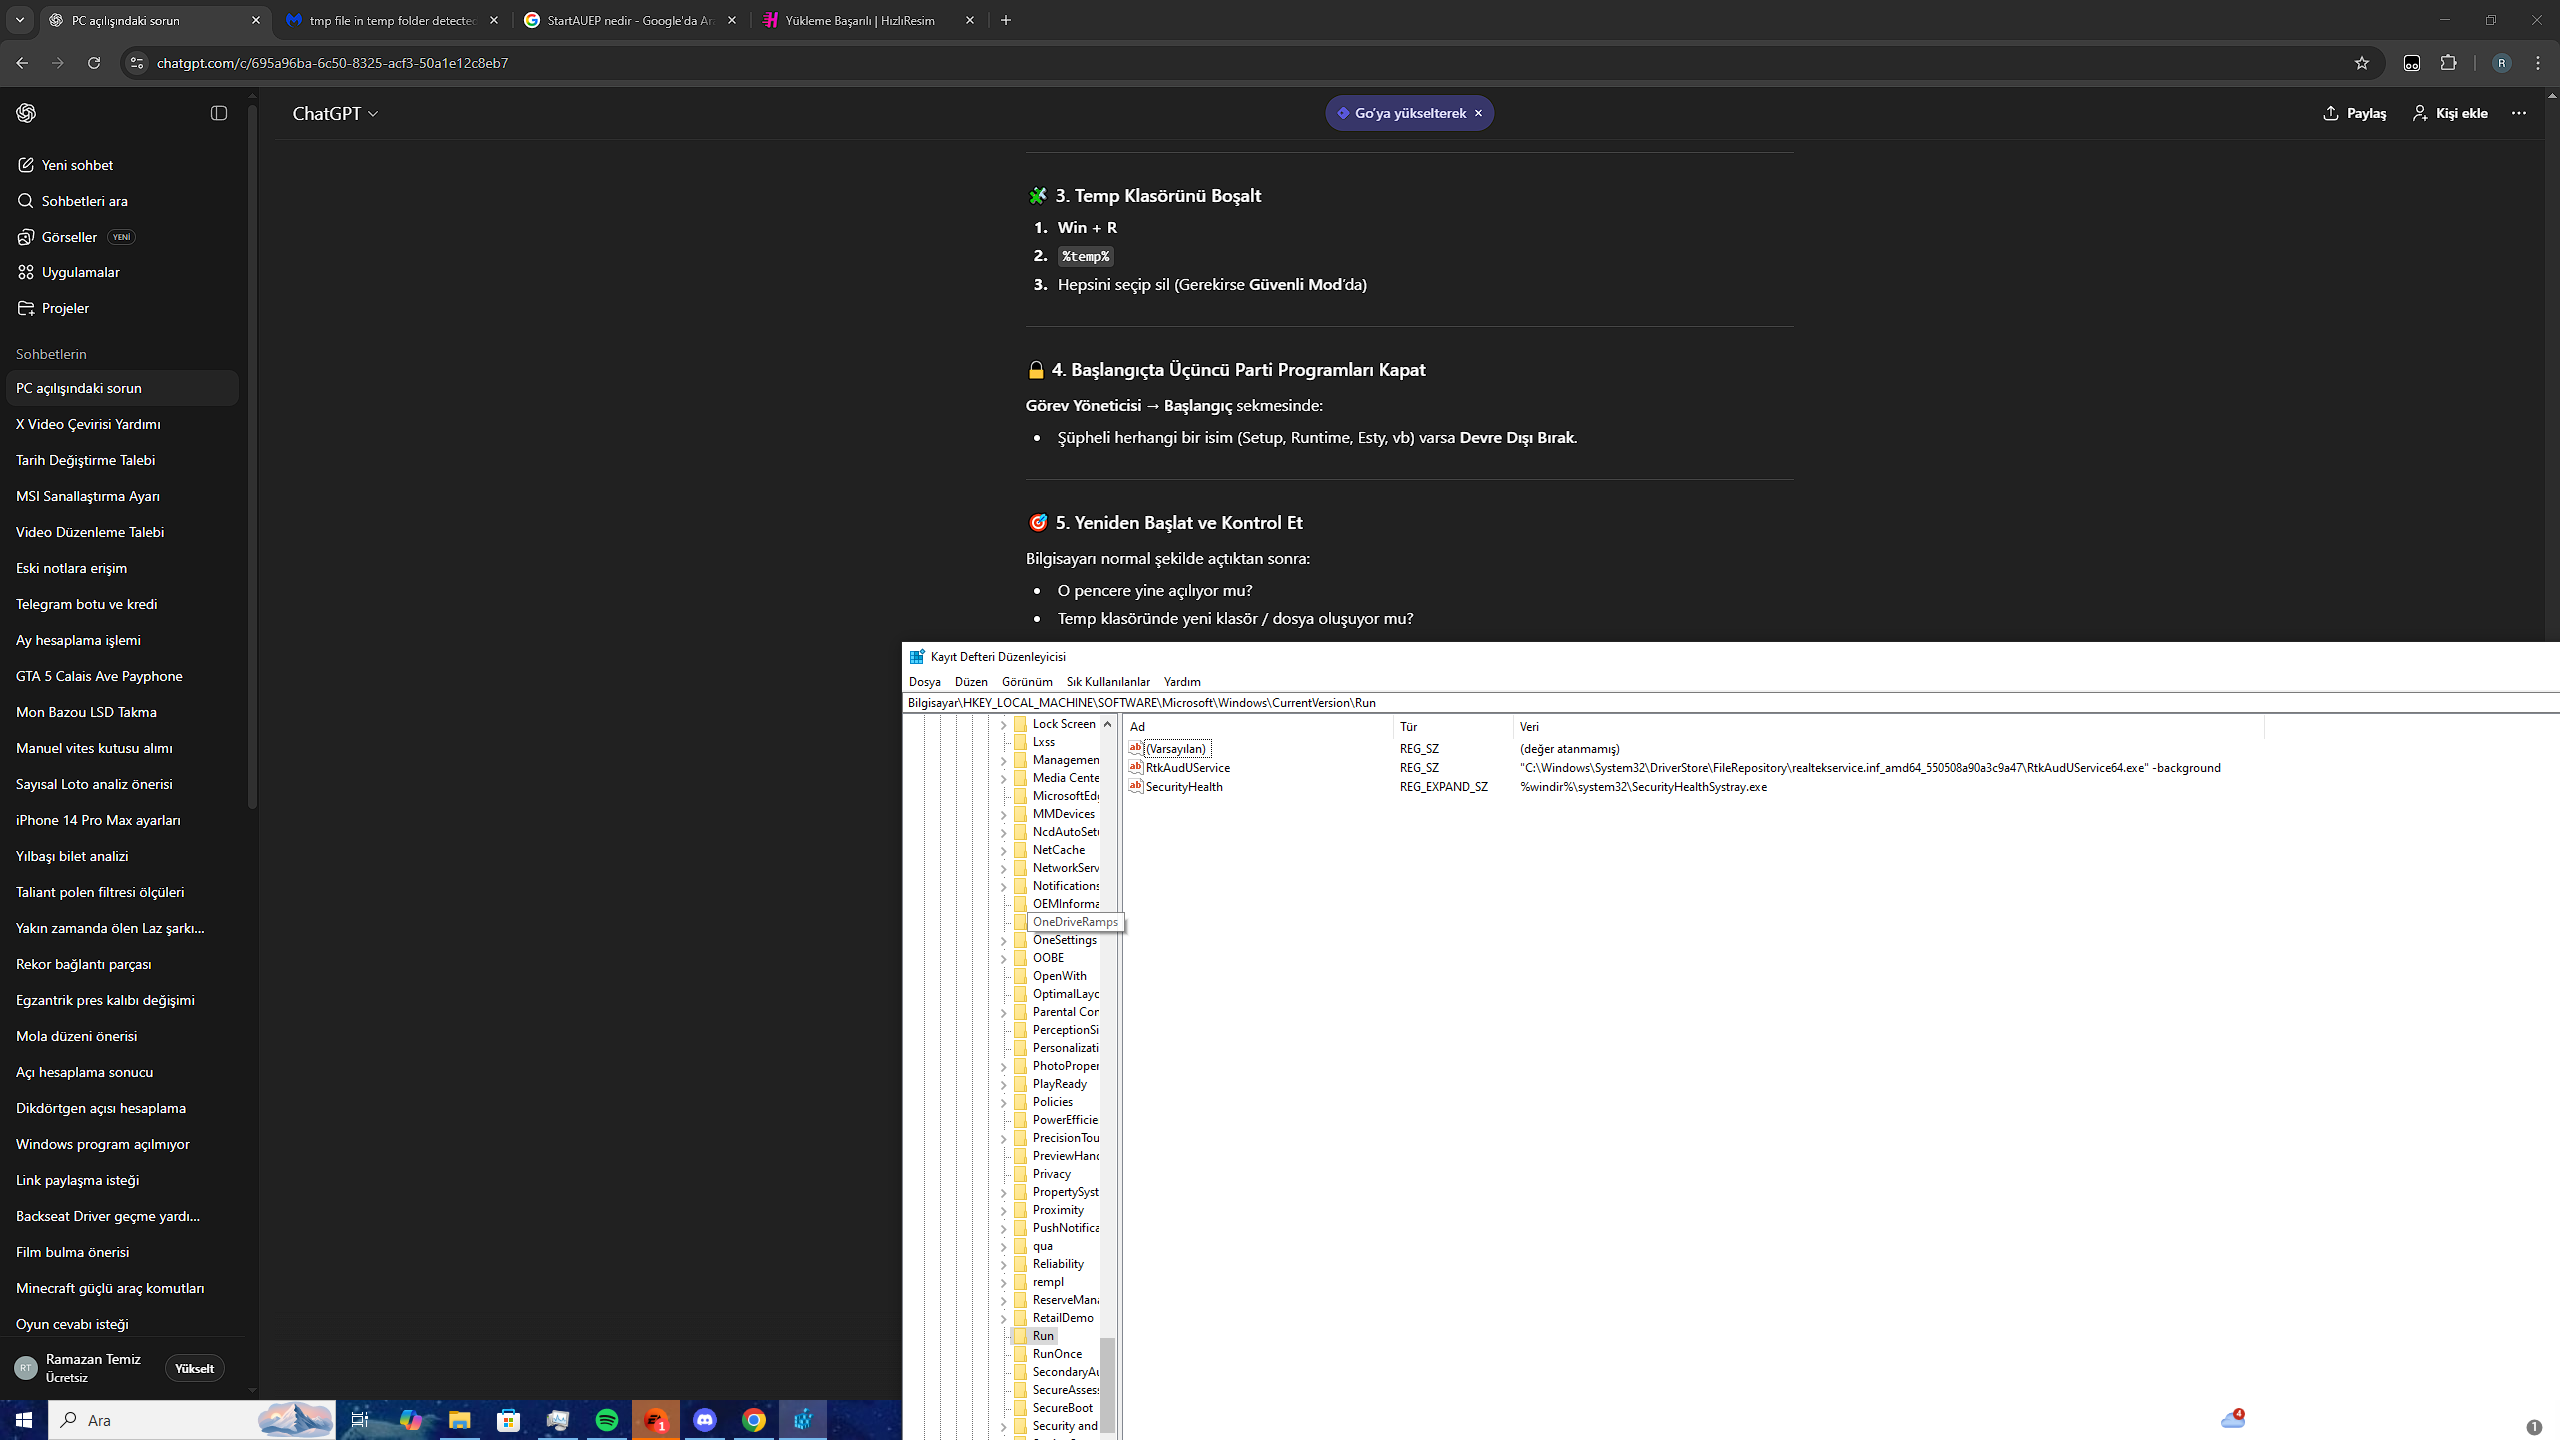Select the SecurityHealth registry value
Image resolution: width=2560 pixels, height=1440 pixels.
1184,787
